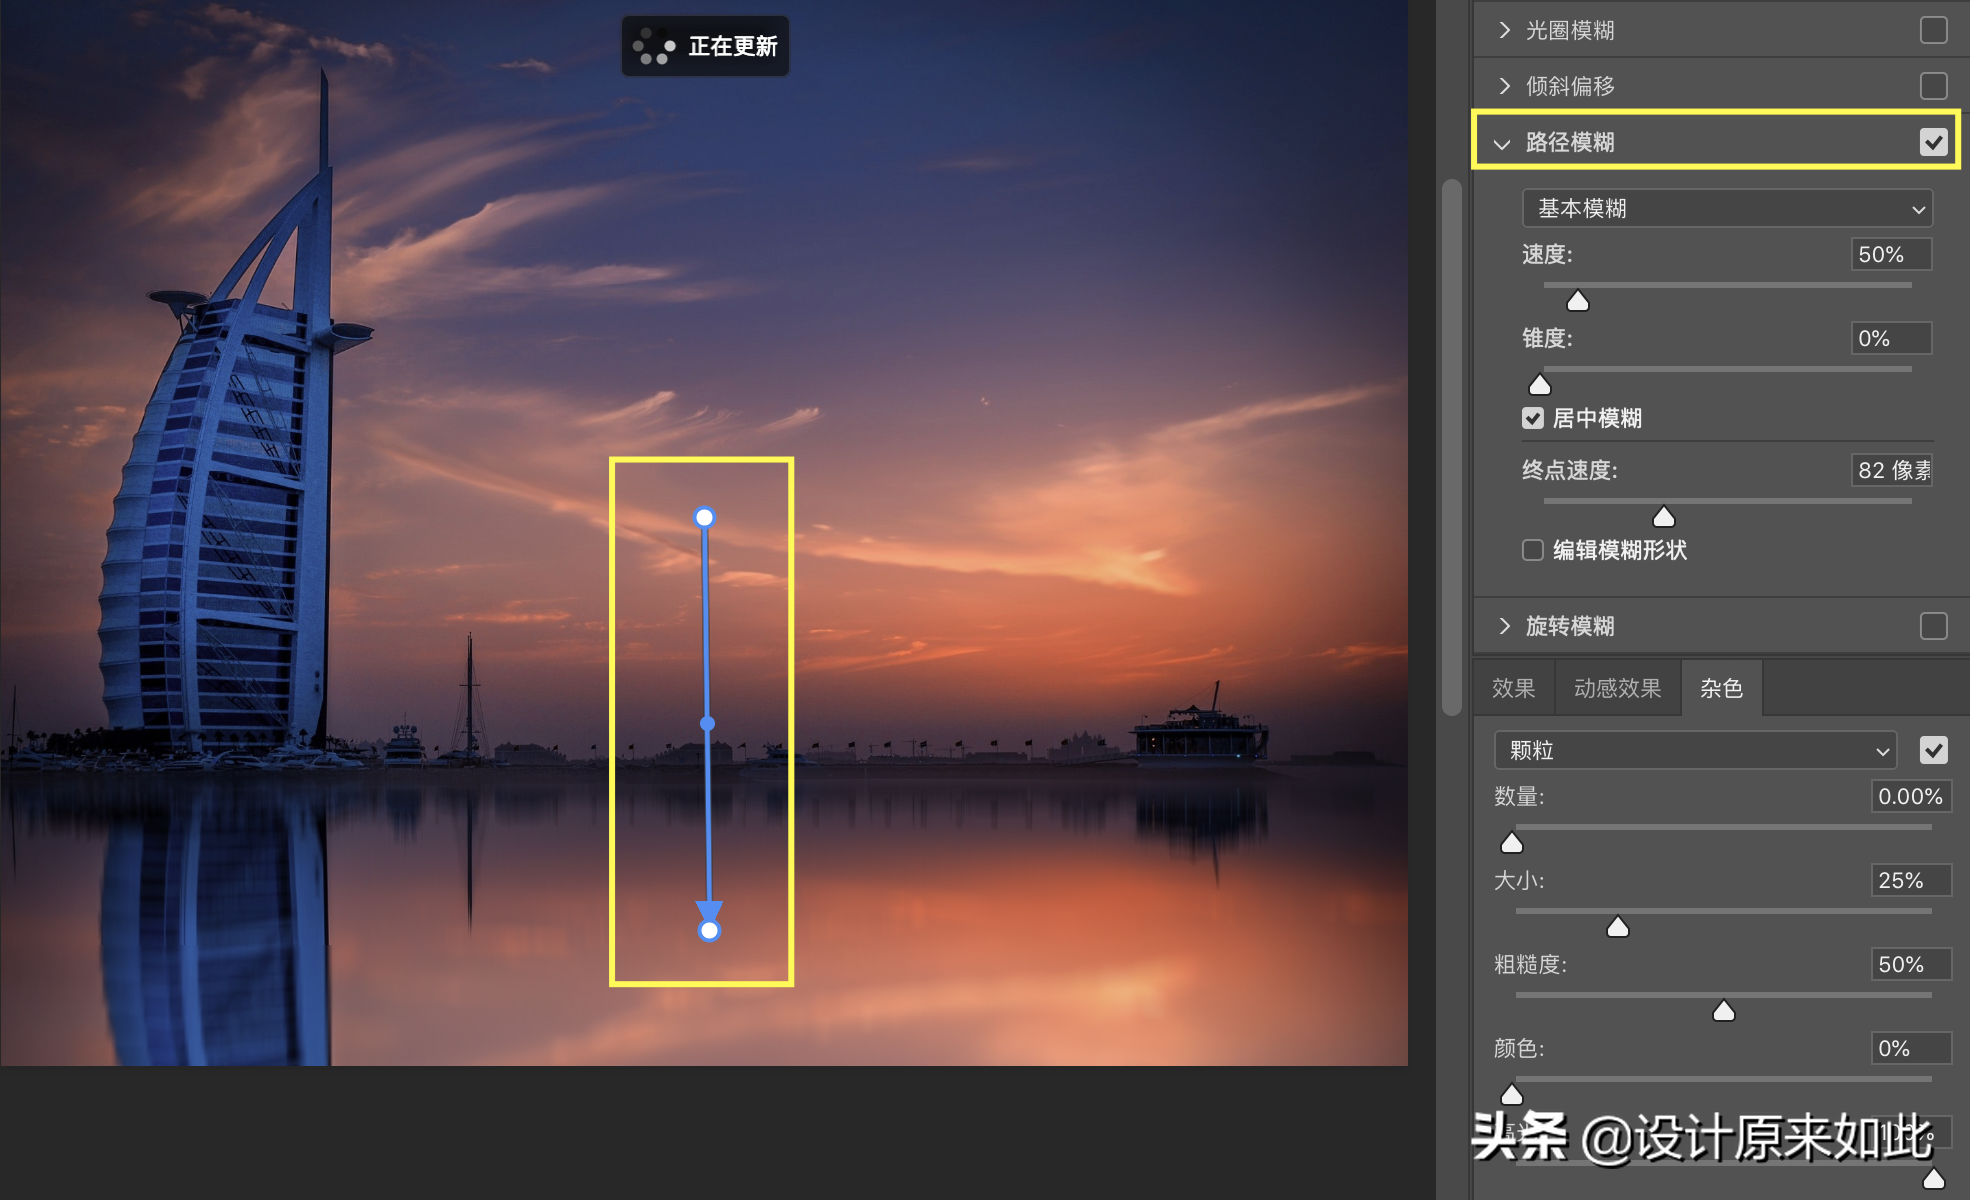Enable the 倾斜偏移 checkbox
This screenshot has width=1970, height=1200.
1933,86
